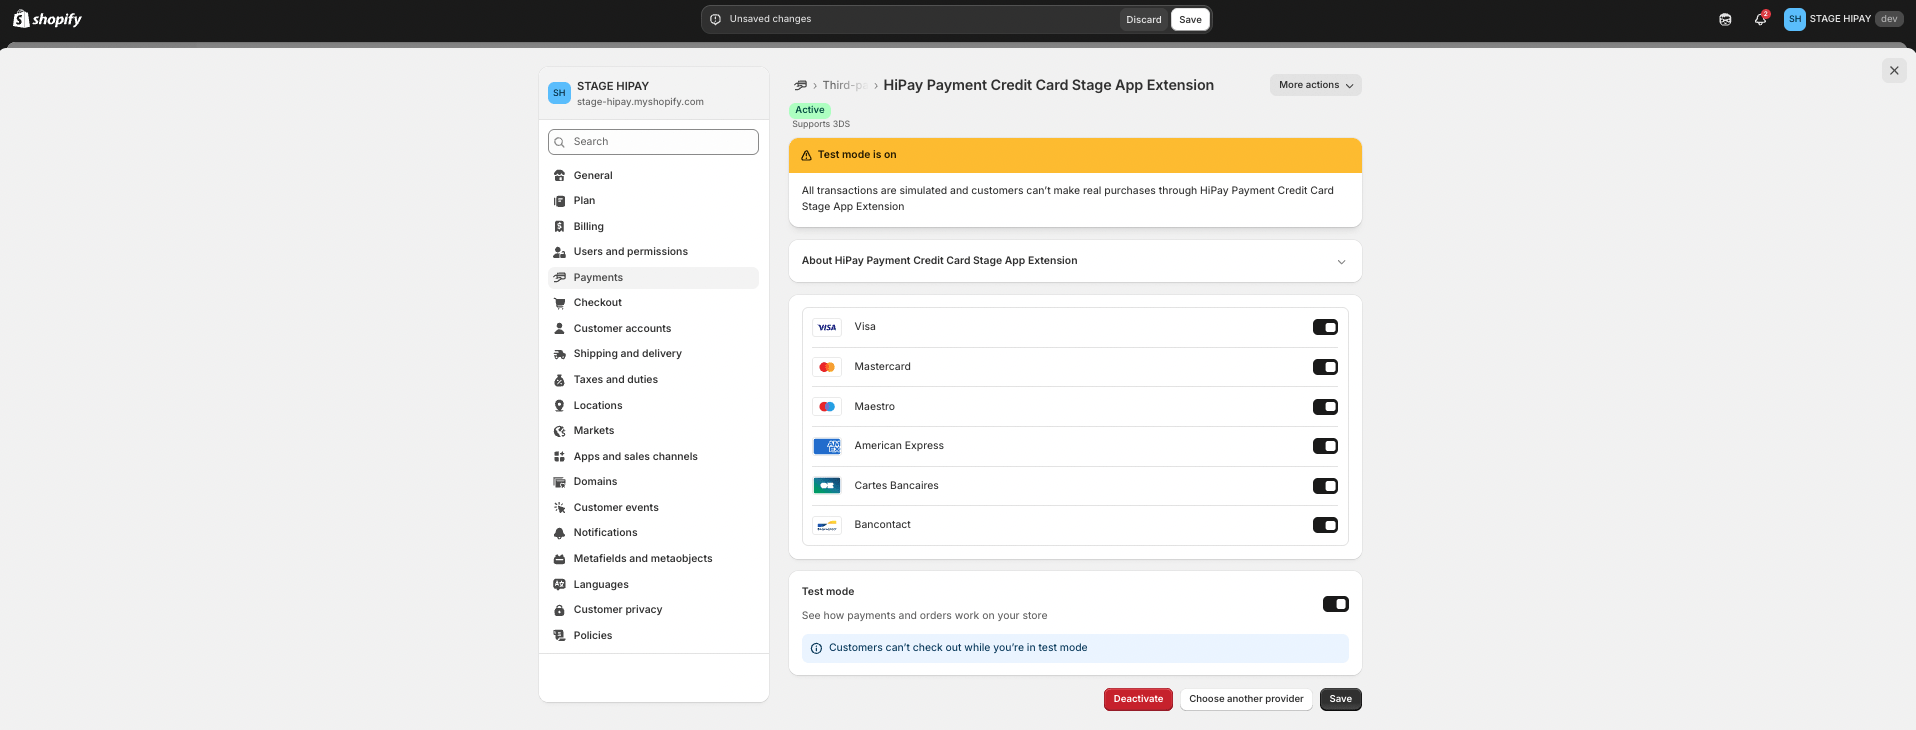Click the American Express logo
Viewport: 1916px width, 730px height.
pyautogui.click(x=827, y=446)
